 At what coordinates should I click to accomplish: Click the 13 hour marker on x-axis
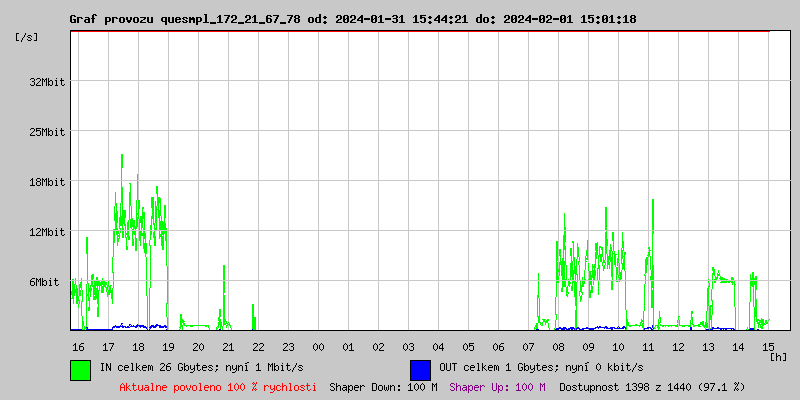(708, 346)
